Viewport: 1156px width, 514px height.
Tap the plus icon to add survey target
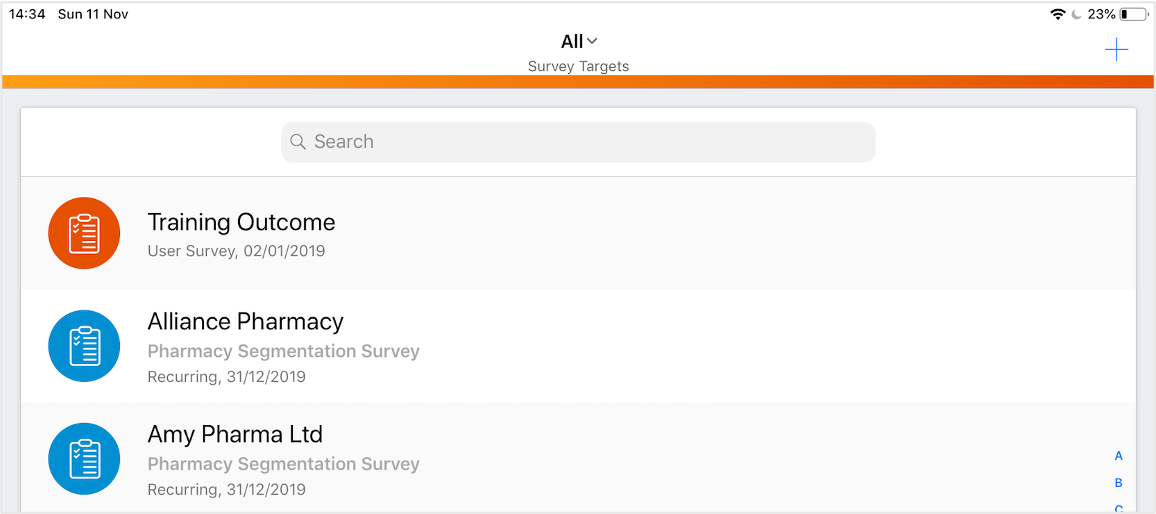click(x=1116, y=50)
